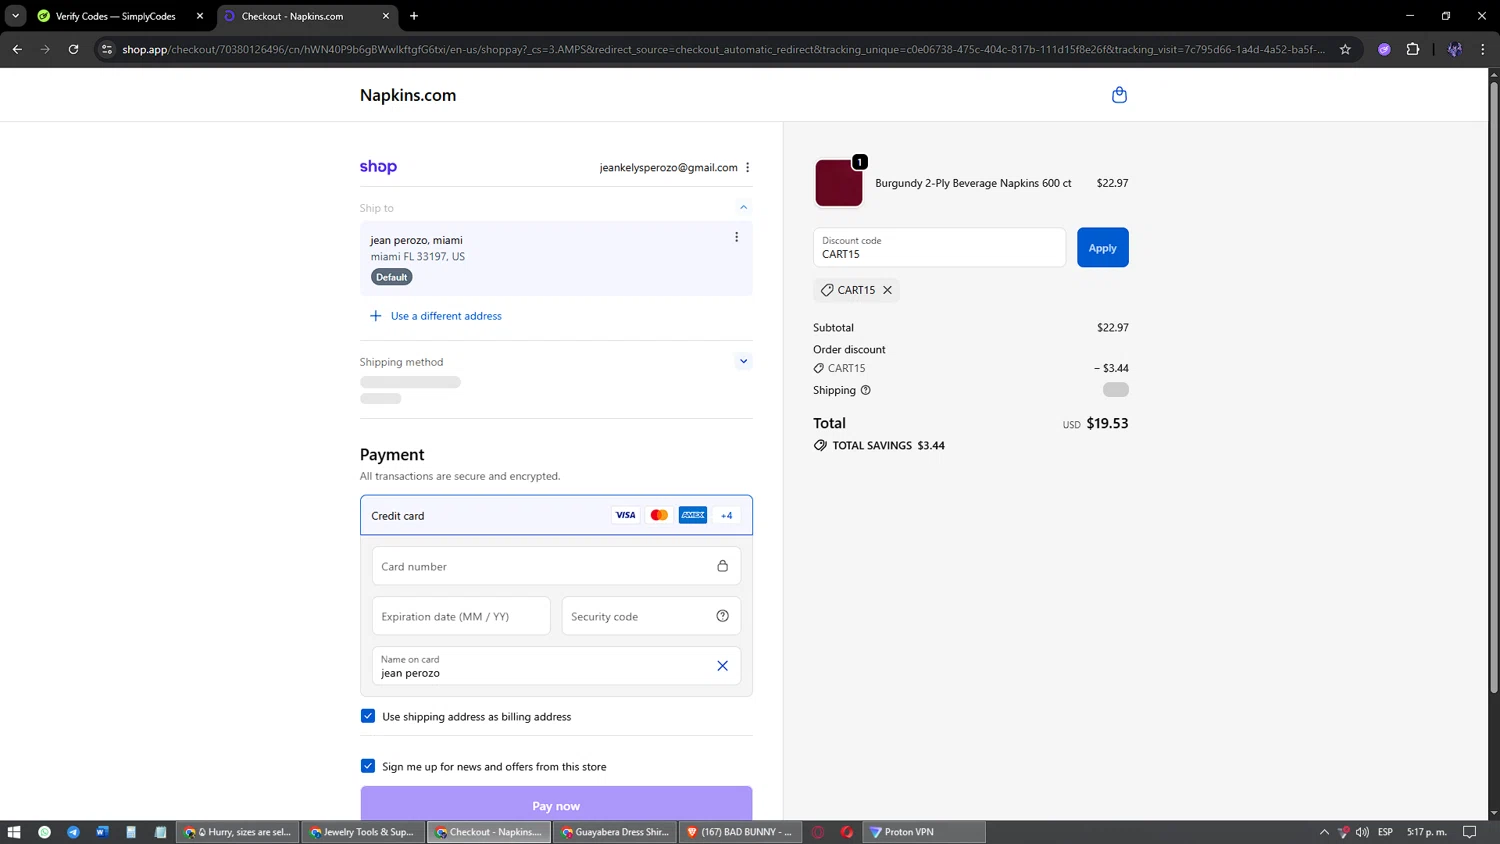Image resolution: width=1500 pixels, height=844 pixels.
Task: Uncheck Sign me up for news and offers
Action: (368, 766)
